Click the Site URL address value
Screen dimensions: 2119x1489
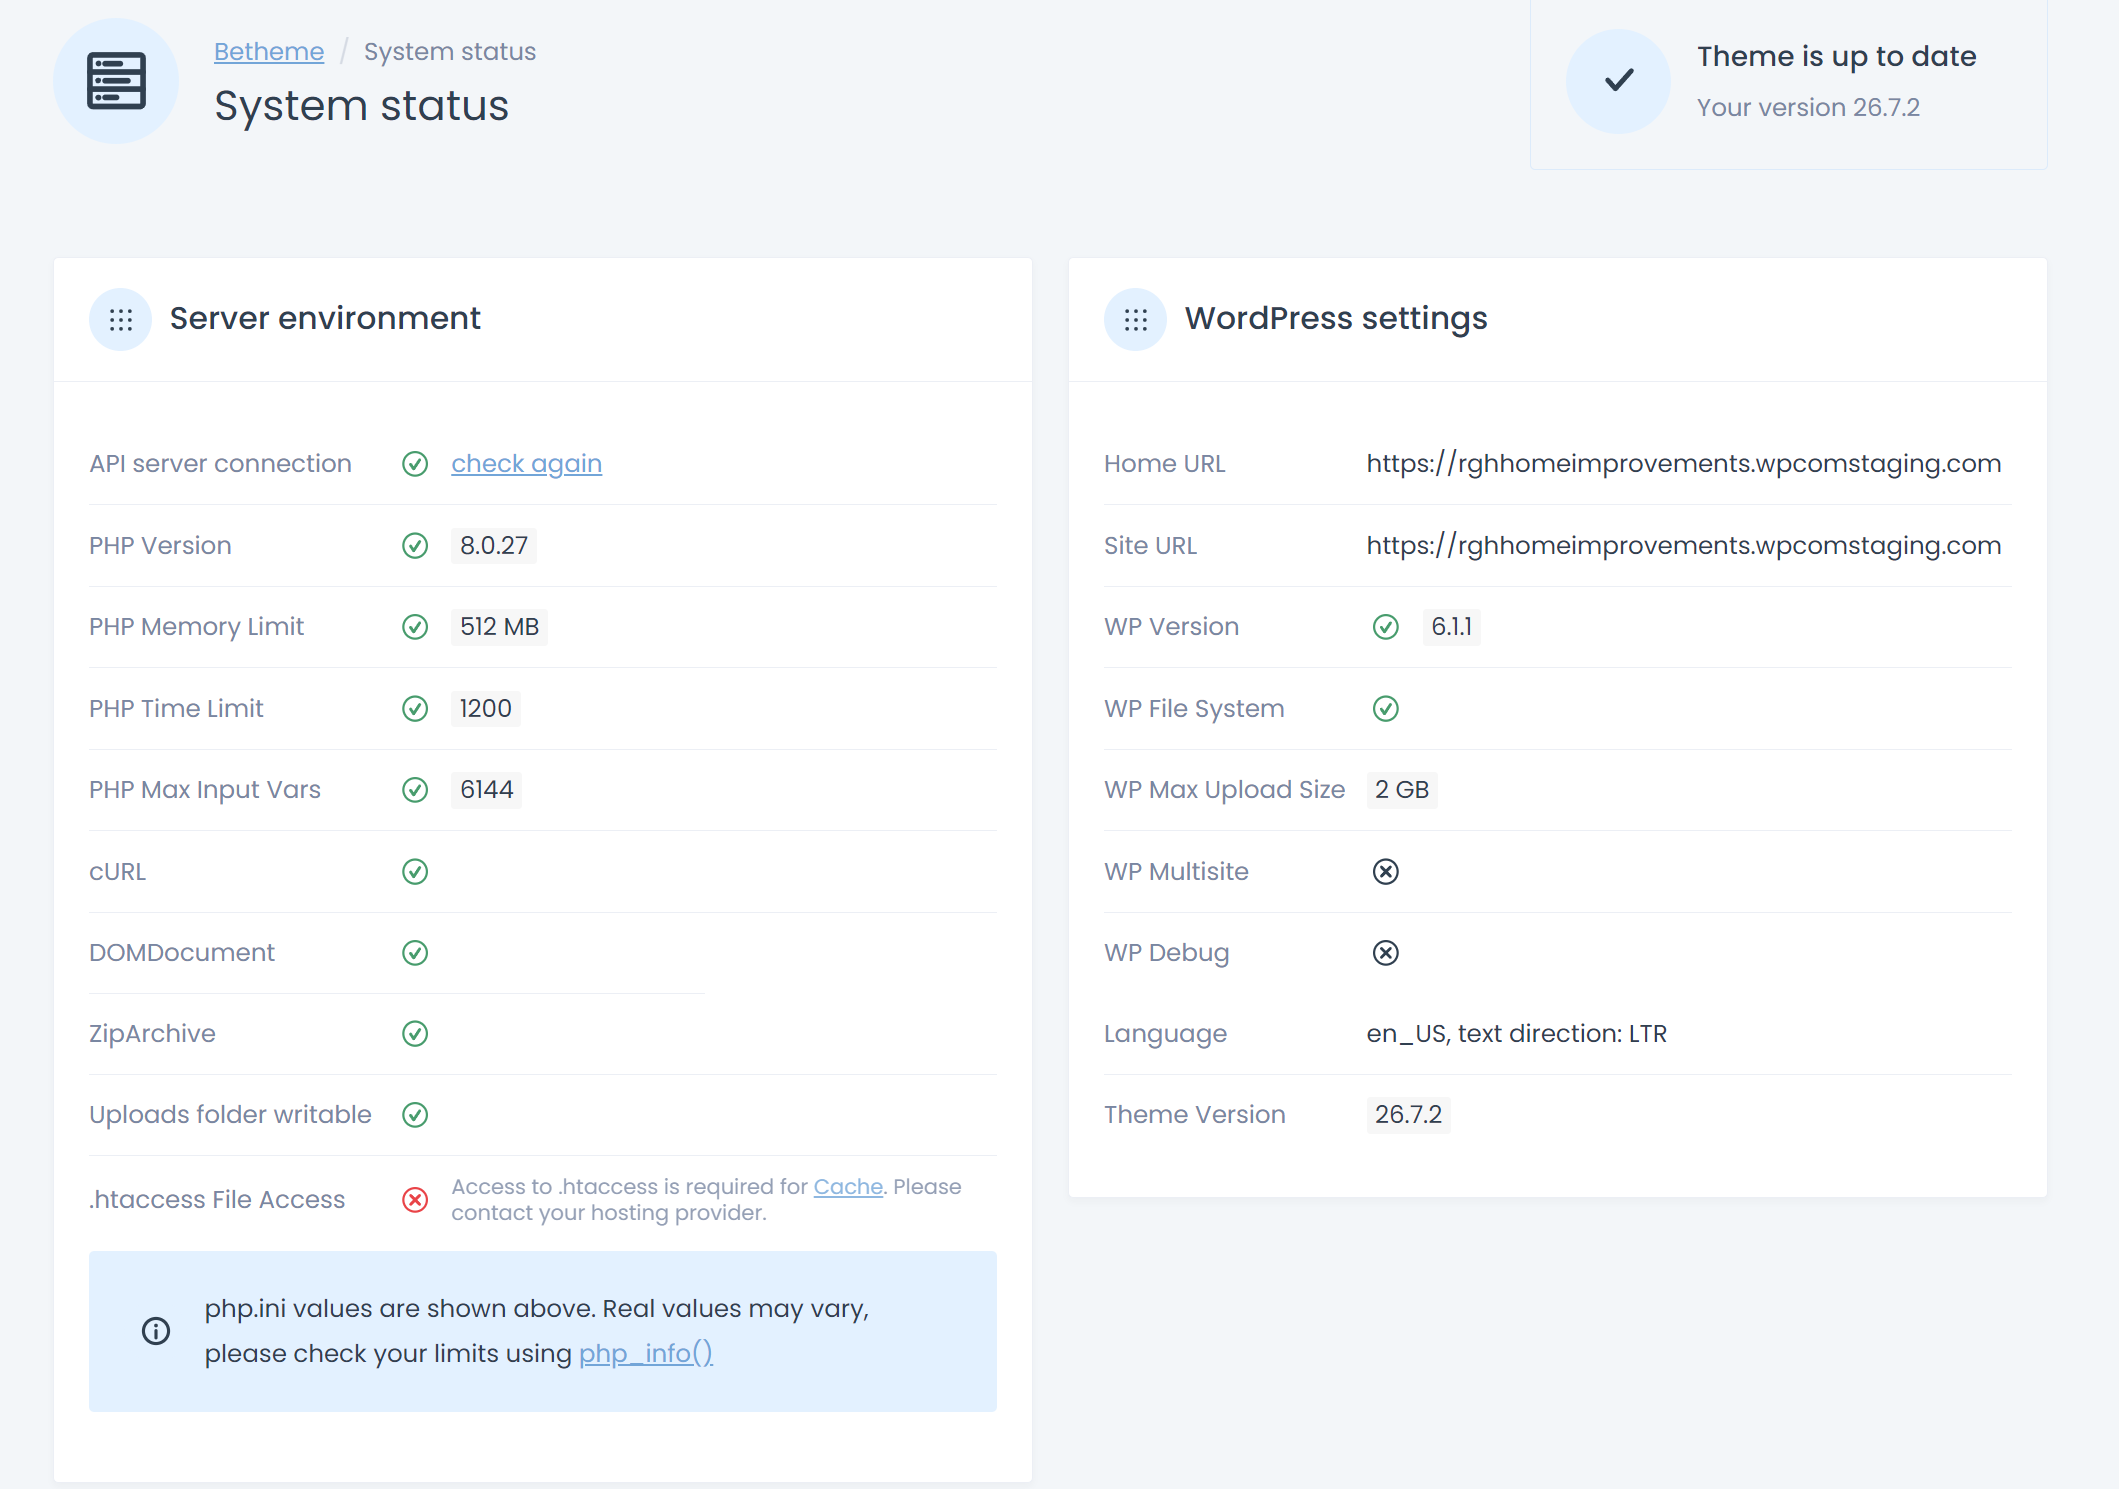(1684, 546)
